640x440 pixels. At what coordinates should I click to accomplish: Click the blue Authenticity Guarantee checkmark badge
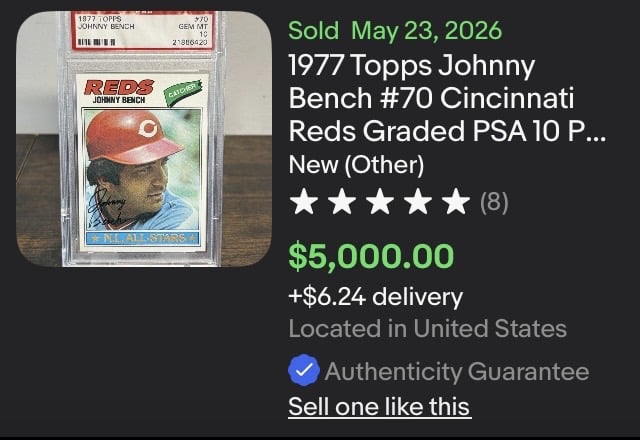(304, 370)
